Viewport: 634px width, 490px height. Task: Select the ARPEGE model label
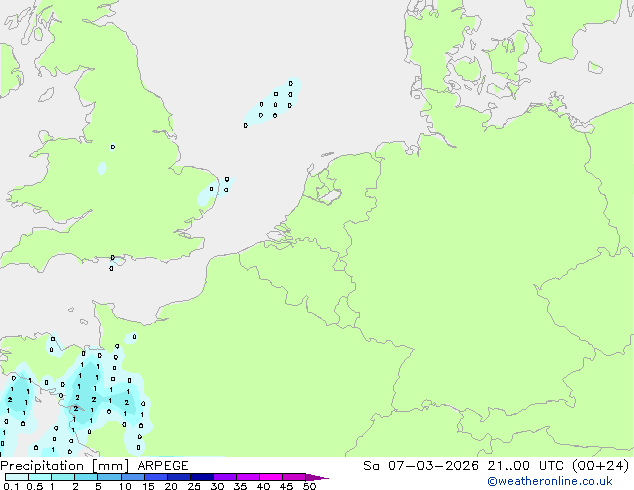tap(163, 466)
